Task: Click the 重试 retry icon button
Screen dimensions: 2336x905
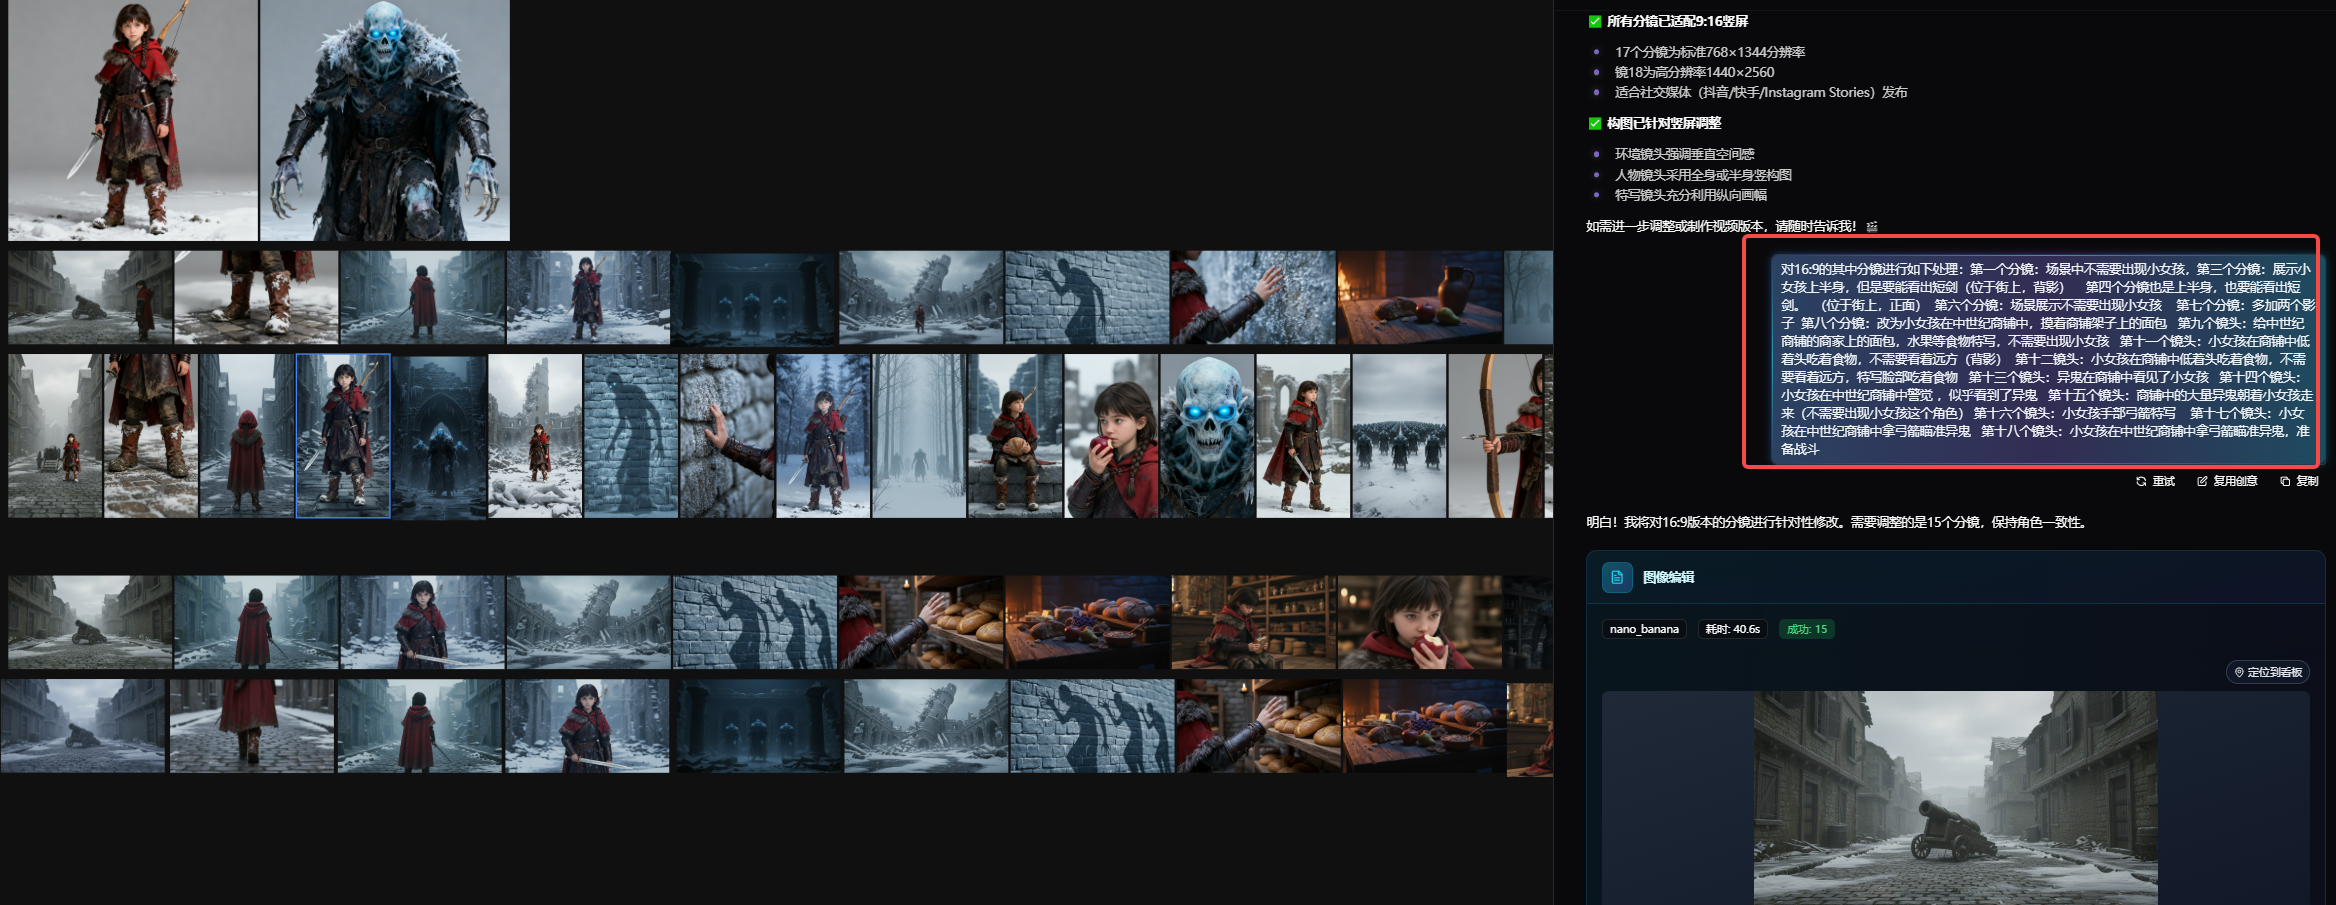Action: click(x=2155, y=481)
